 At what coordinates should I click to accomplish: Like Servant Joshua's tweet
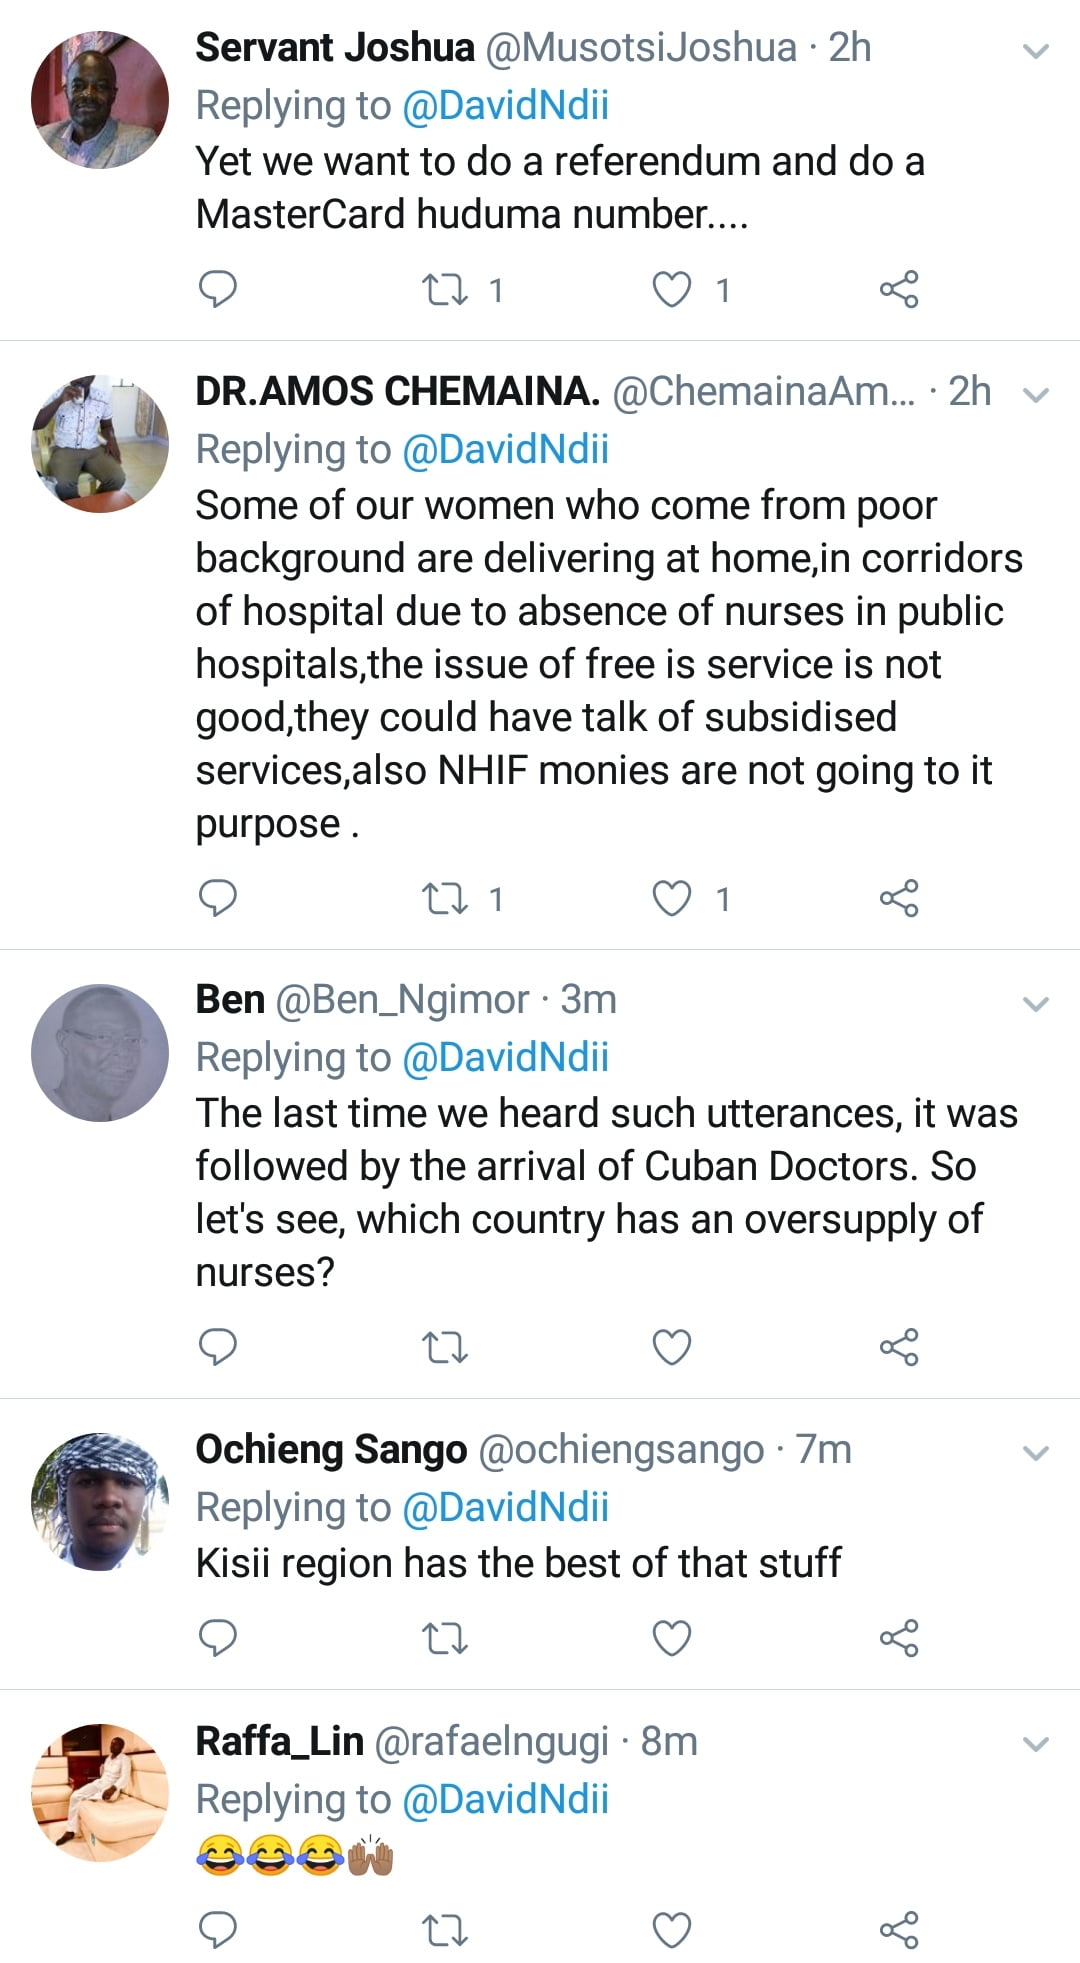tap(672, 290)
